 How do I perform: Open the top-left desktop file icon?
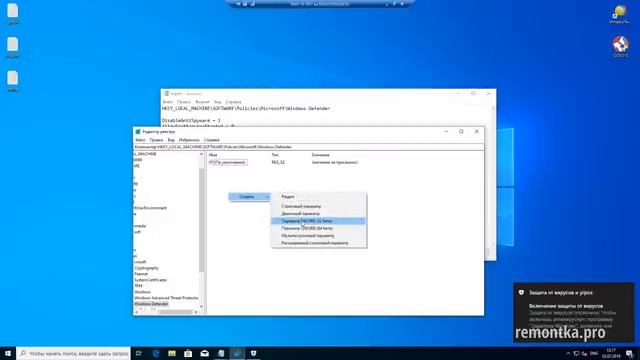pos(13,14)
